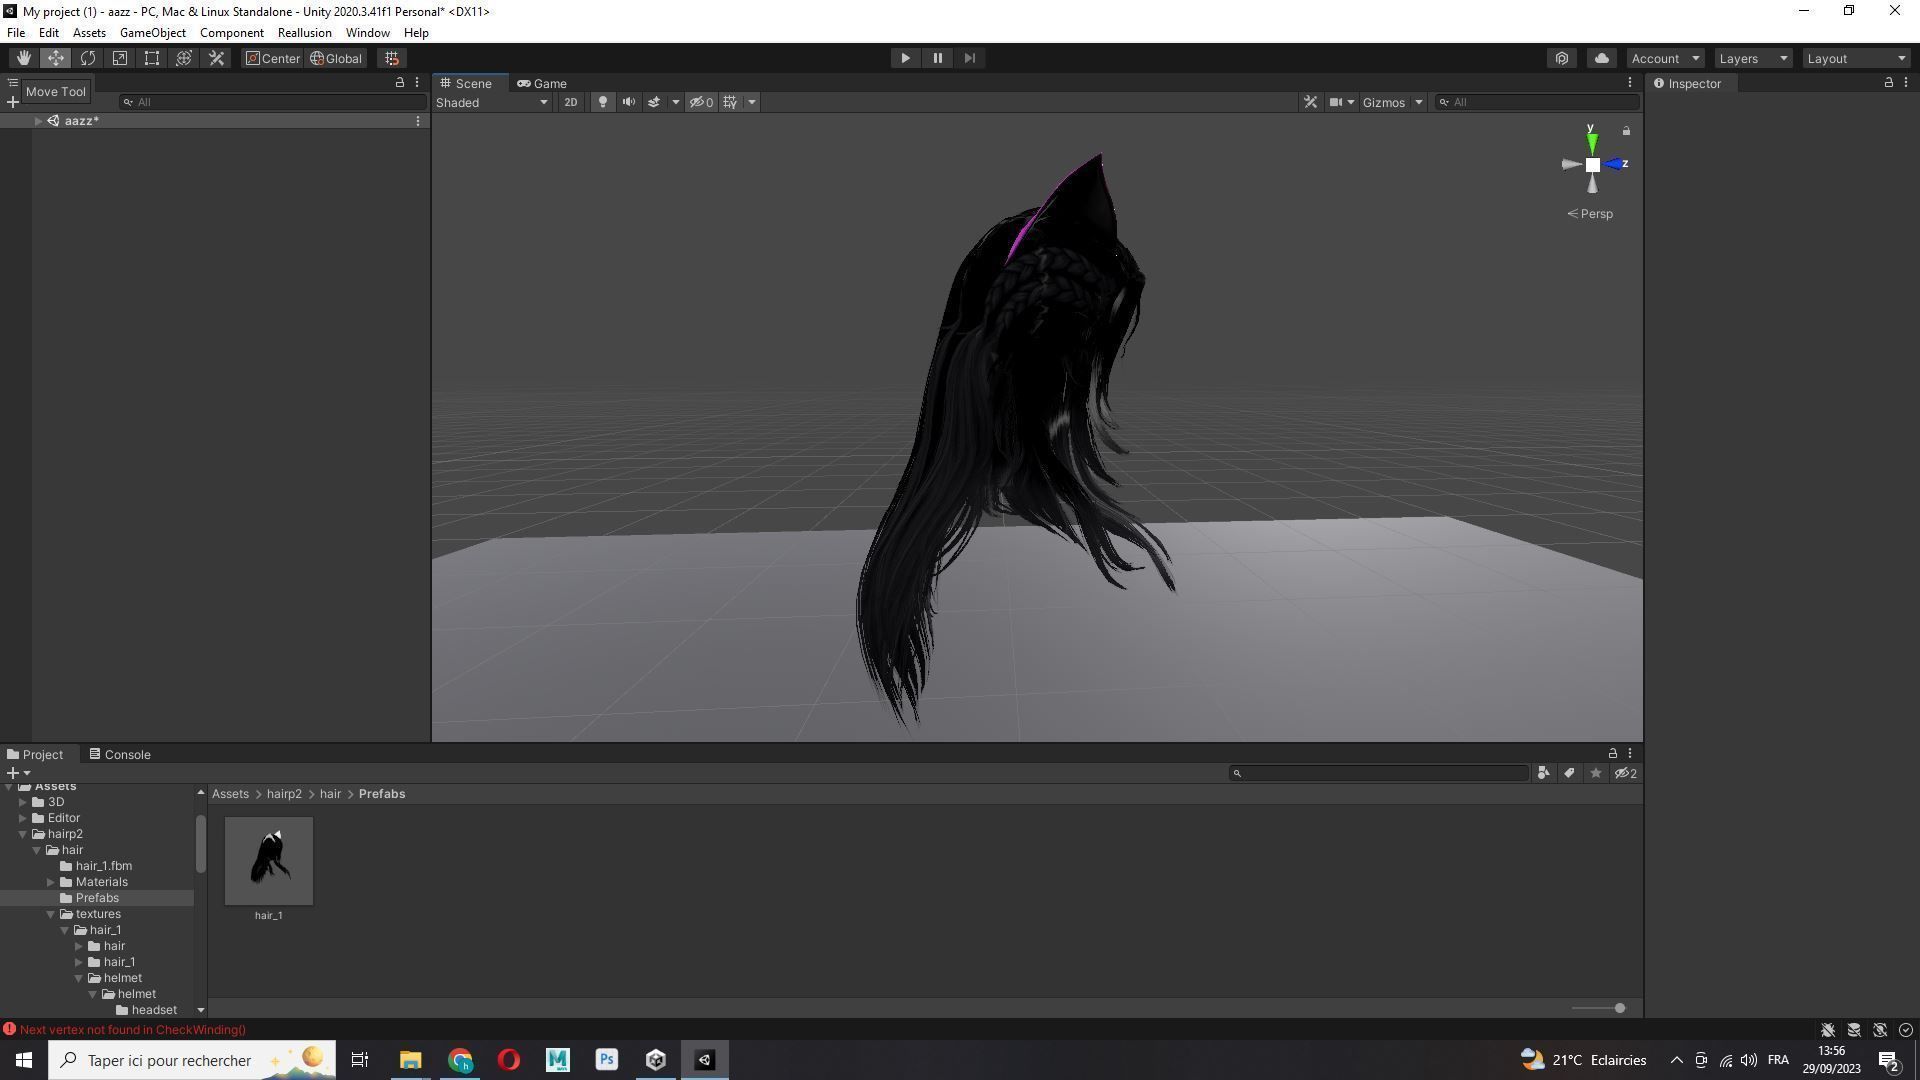Open cloud services icon
The height and width of the screenshot is (1080, 1920).
(x=1601, y=58)
